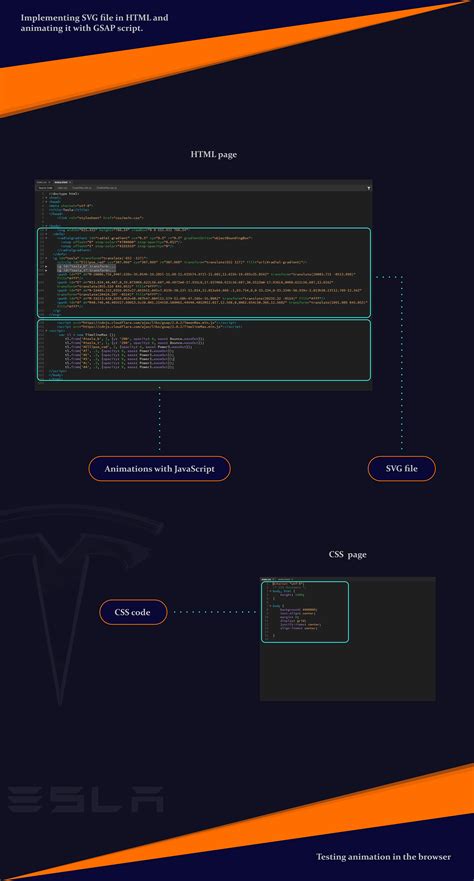This screenshot has height=881, width=474.
Task: Expand collapsed Tesla_b group fold arrow
Action: pos(46,266)
